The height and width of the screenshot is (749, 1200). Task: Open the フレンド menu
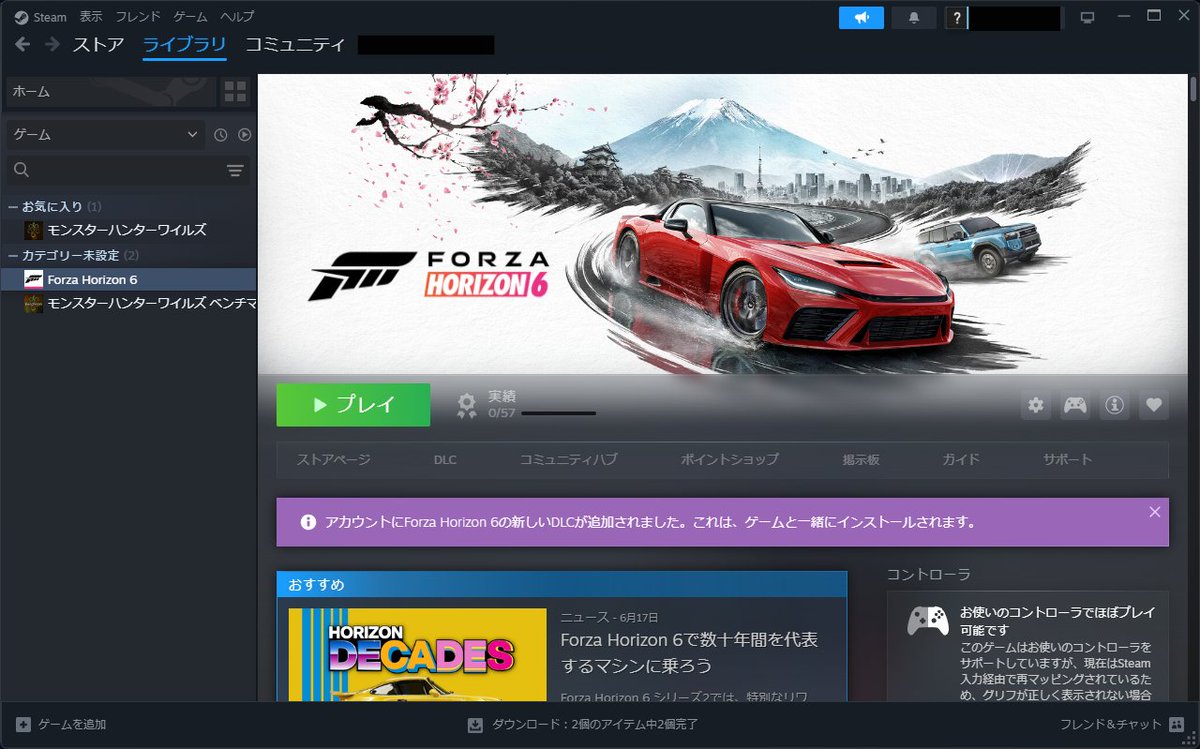pos(138,17)
